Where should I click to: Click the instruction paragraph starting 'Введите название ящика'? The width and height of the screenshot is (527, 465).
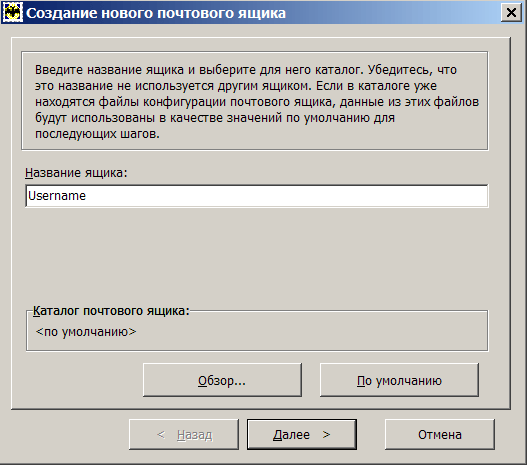coord(257,101)
